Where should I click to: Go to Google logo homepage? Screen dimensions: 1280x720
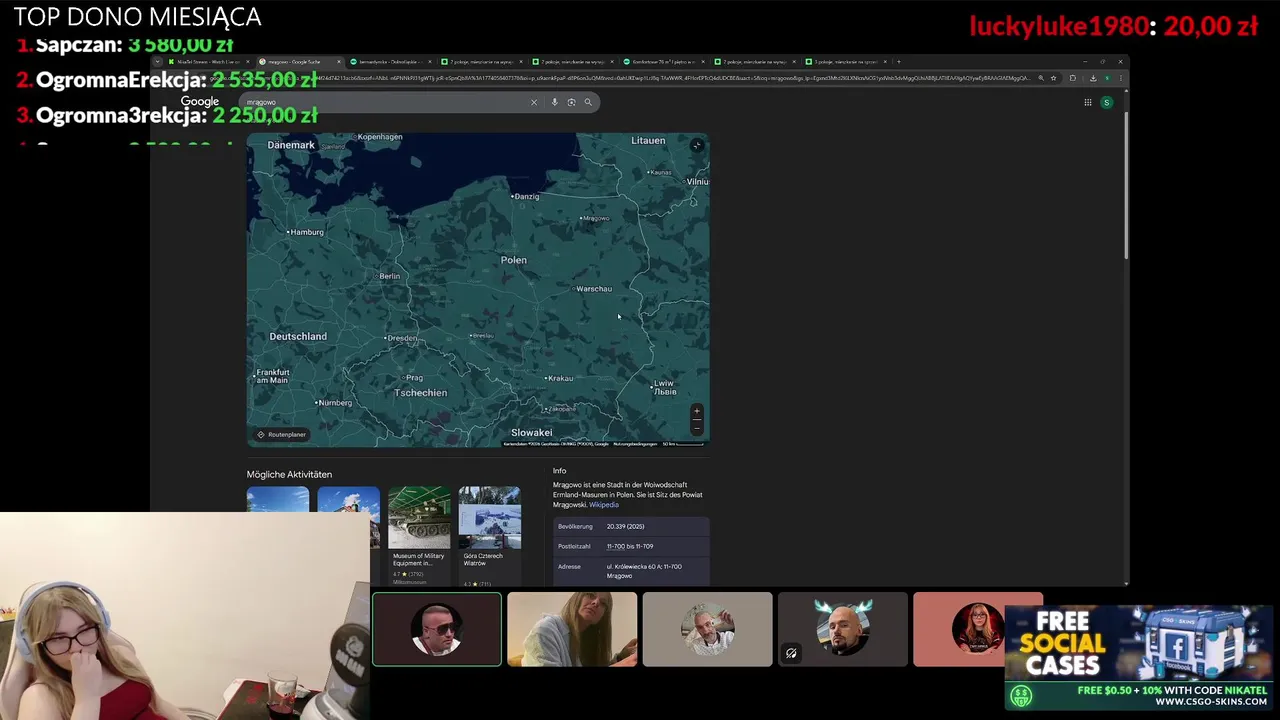click(200, 102)
